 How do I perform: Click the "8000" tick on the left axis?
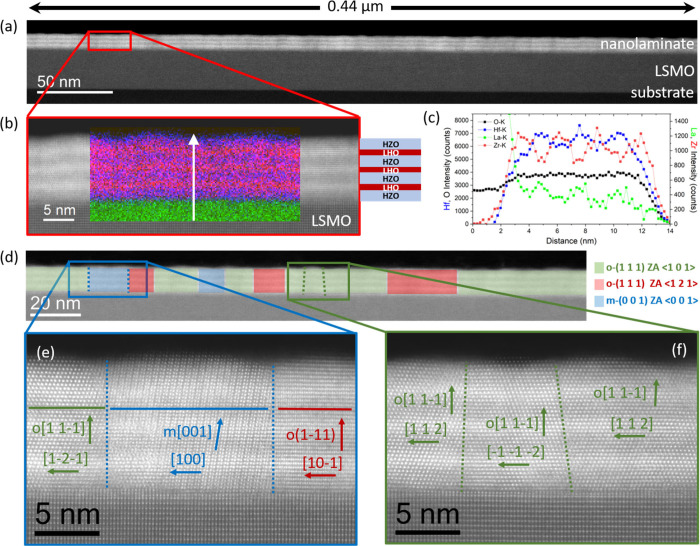[x=462, y=120]
